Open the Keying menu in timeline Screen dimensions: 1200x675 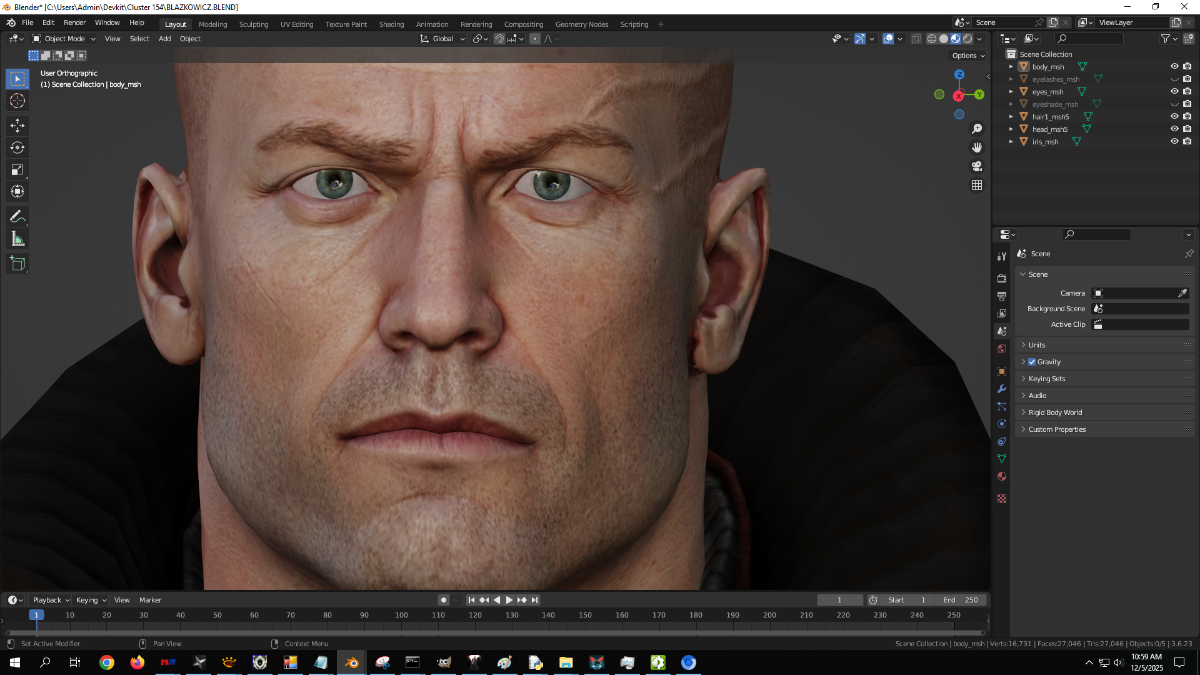(x=87, y=600)
